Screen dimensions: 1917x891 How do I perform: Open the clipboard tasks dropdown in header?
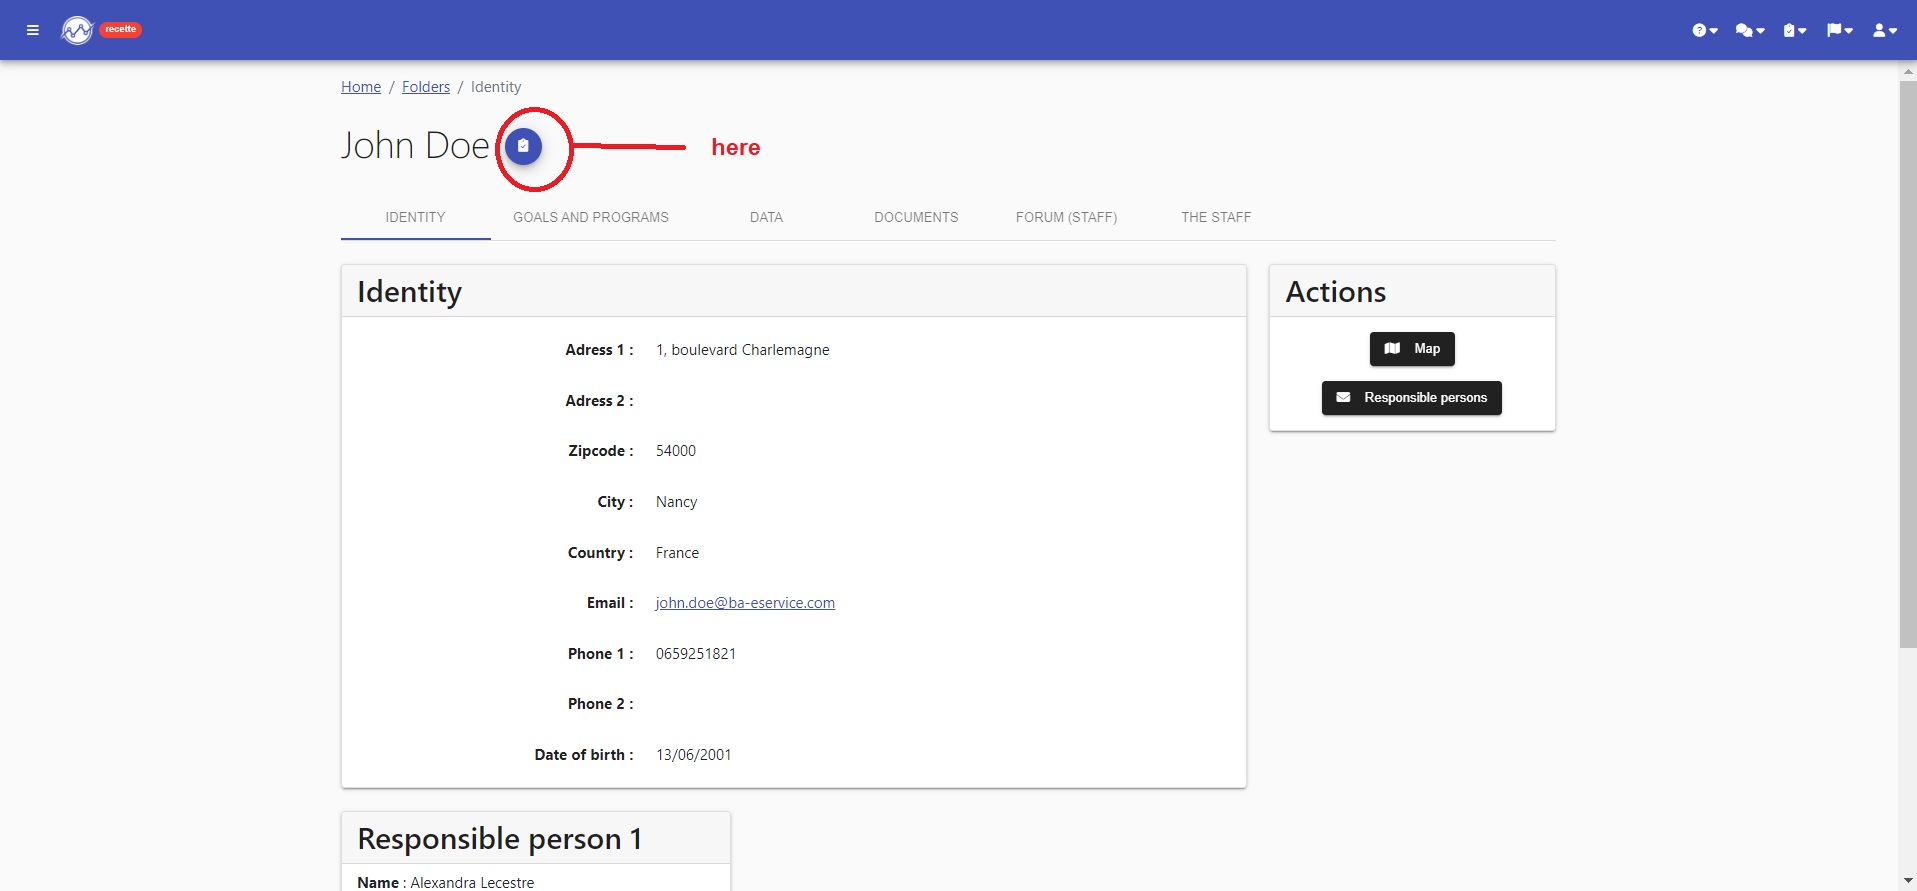point(1795,30)
